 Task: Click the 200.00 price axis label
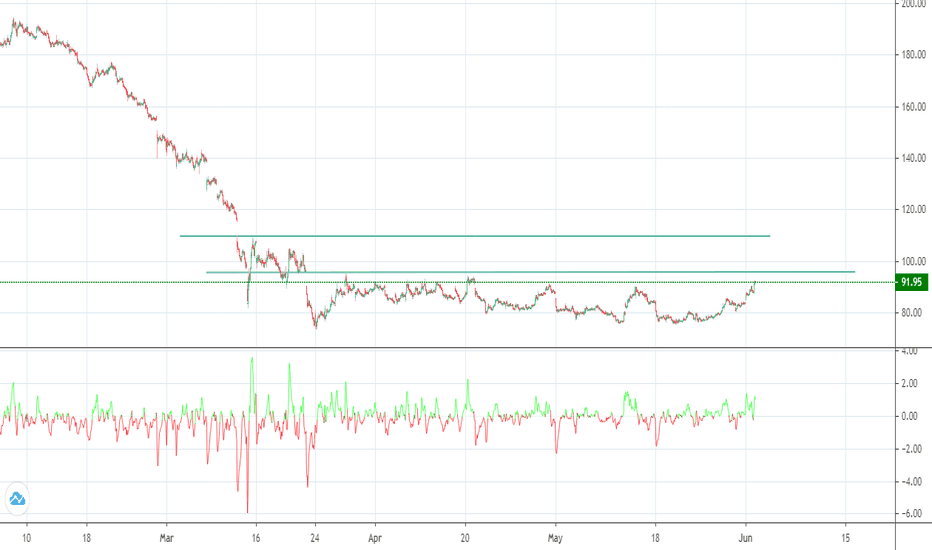[914, 4]
